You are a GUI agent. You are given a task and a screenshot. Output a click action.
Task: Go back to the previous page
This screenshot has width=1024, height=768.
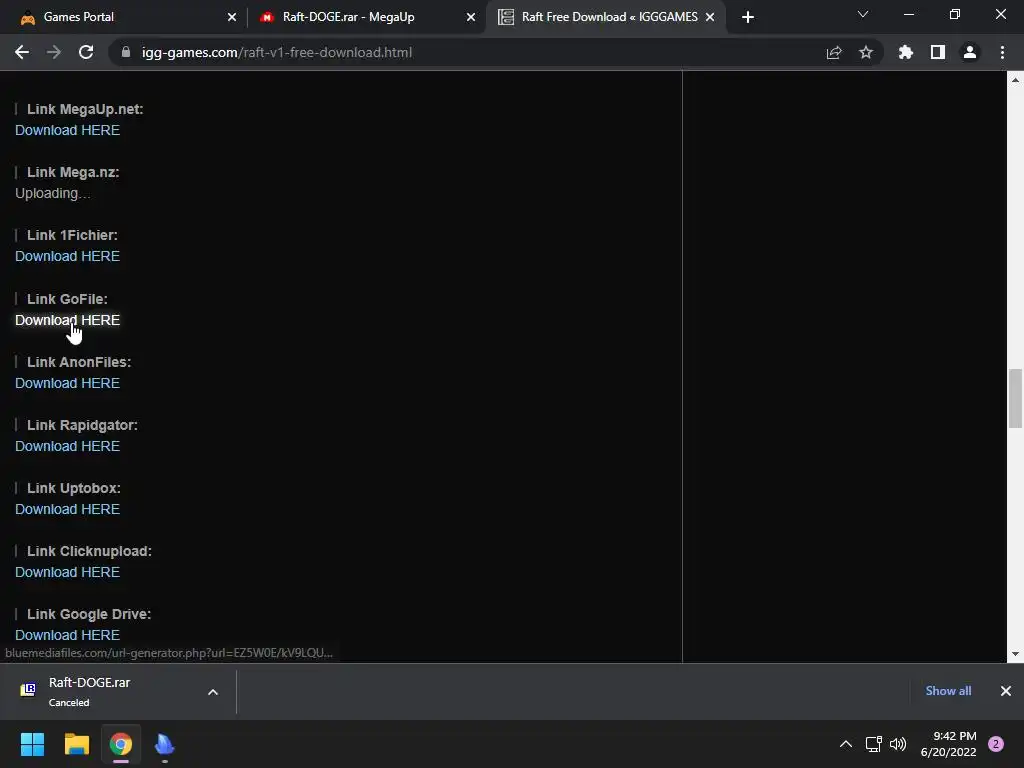pyautogui.click(x=22, y=52)
